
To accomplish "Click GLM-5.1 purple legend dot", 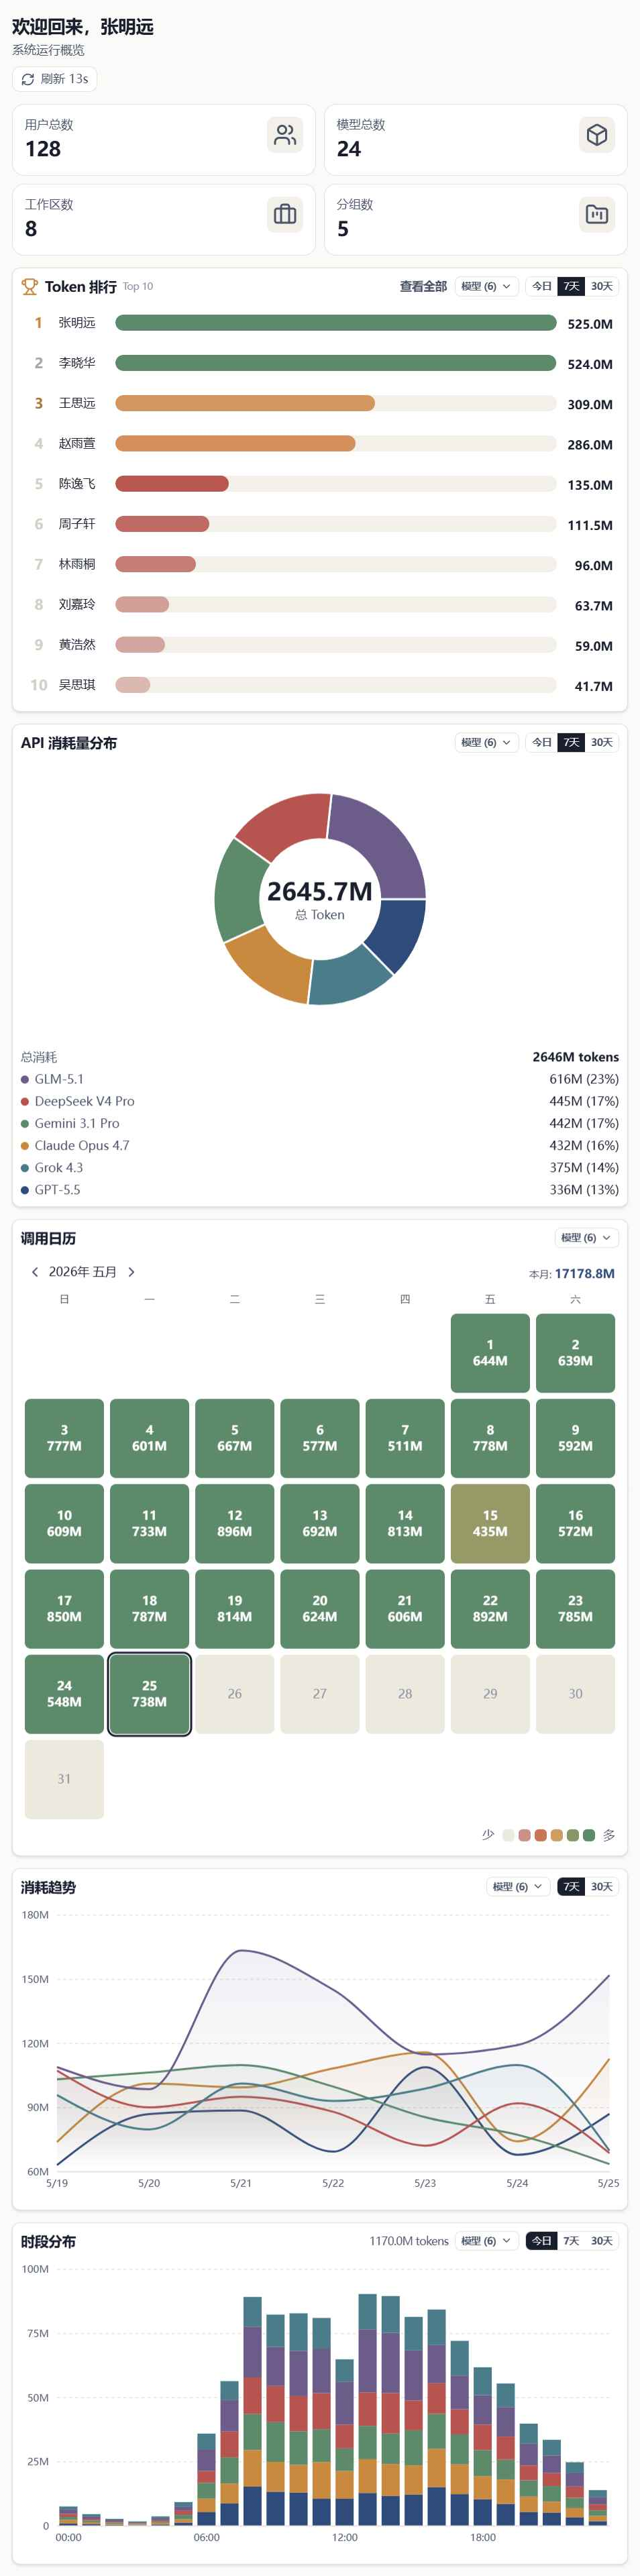I will pyautogui.click(x=25, y=1079).
